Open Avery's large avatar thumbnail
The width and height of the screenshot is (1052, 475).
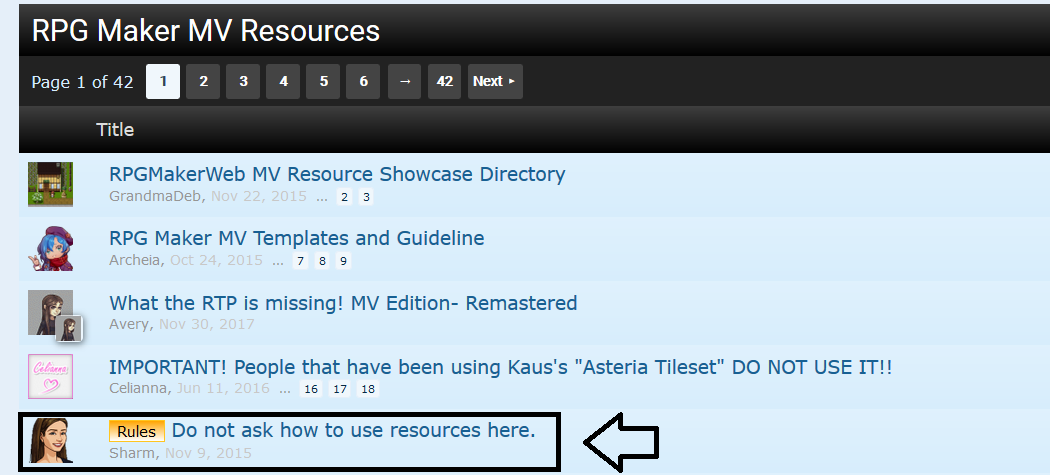coord(50,313)
